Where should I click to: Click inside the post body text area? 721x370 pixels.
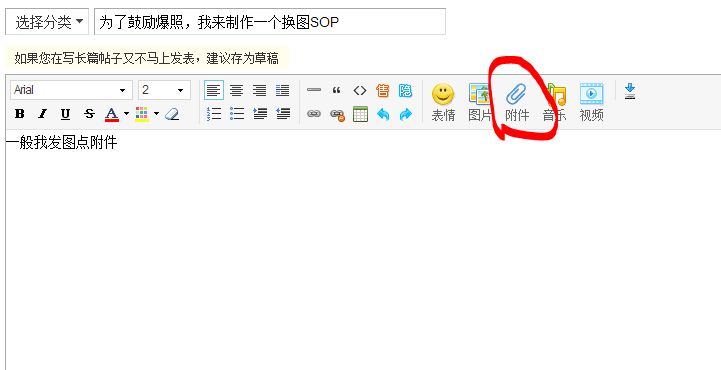[x=363, y=250]
